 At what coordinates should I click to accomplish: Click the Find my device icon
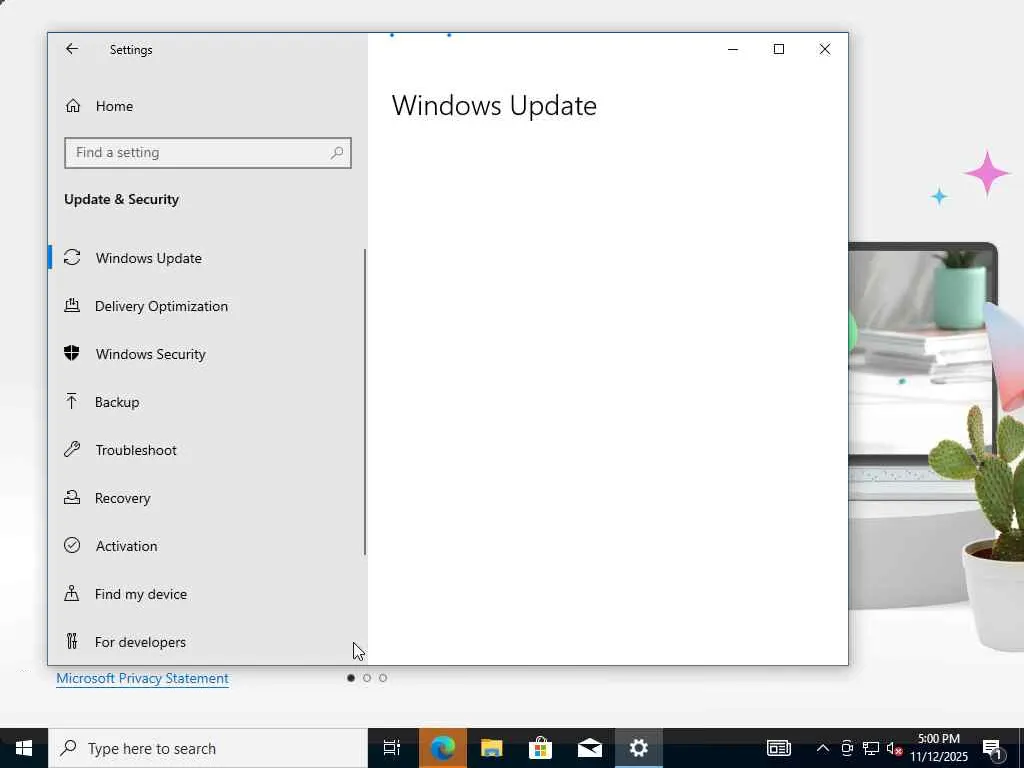click(72, 593)
